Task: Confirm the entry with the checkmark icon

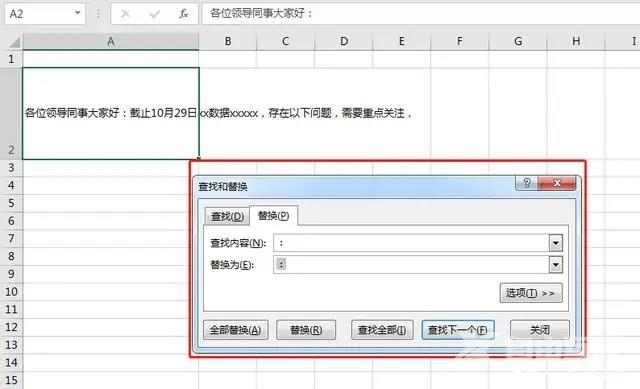Action: [x=155, y=14]
